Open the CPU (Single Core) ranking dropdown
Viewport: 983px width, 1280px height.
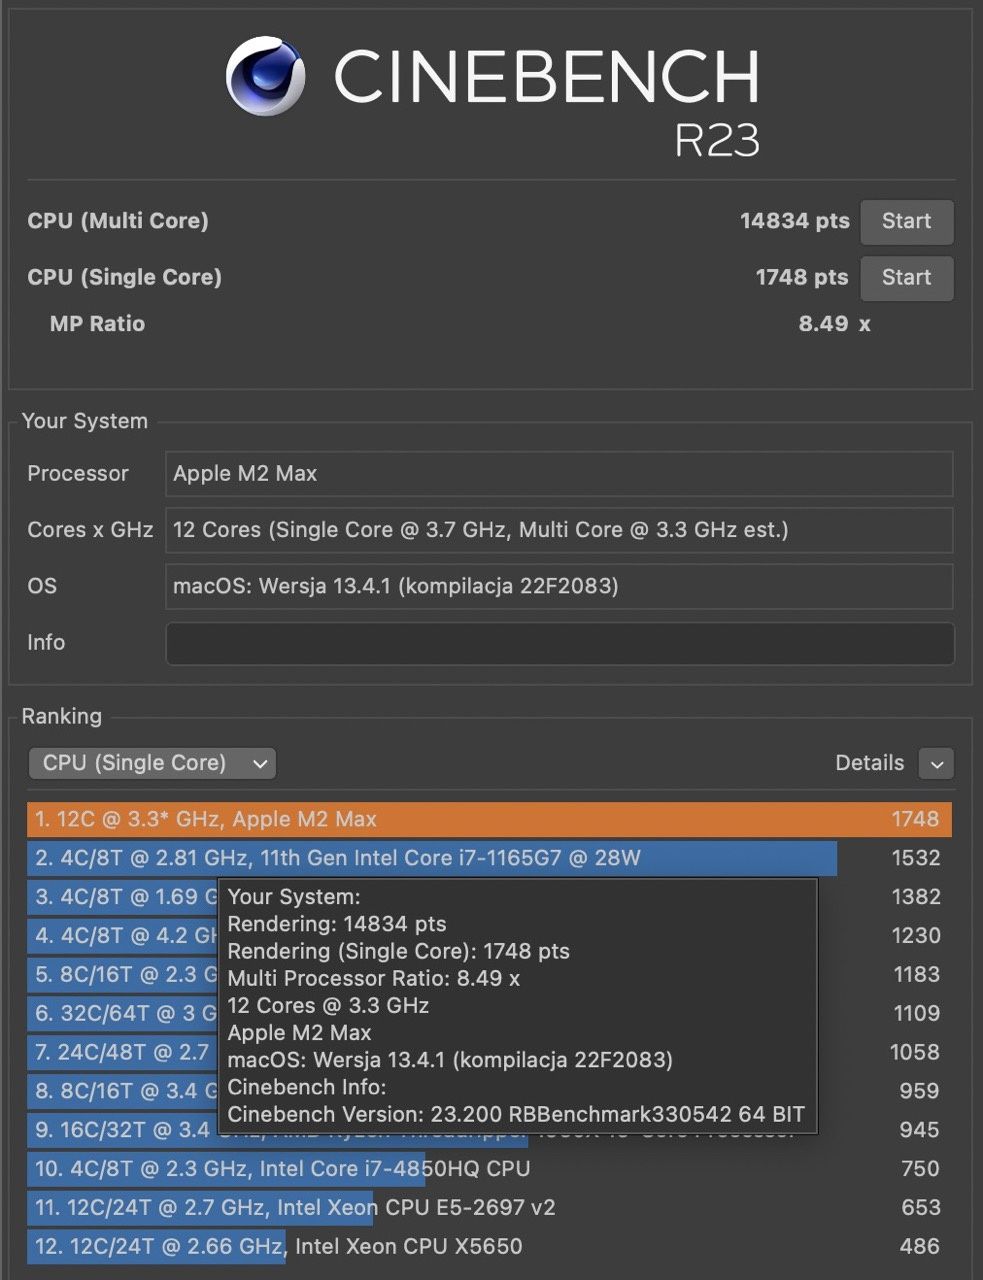(x=152, y=763)
